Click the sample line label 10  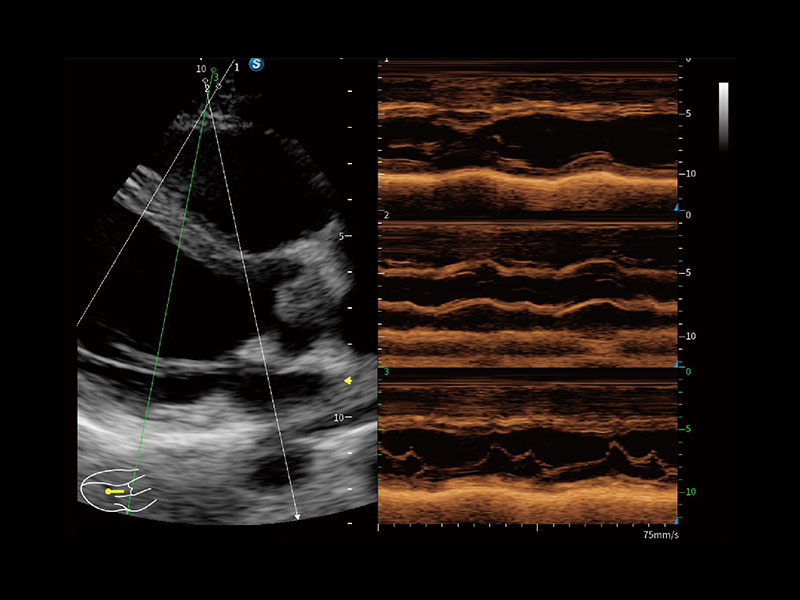[201, 69]
